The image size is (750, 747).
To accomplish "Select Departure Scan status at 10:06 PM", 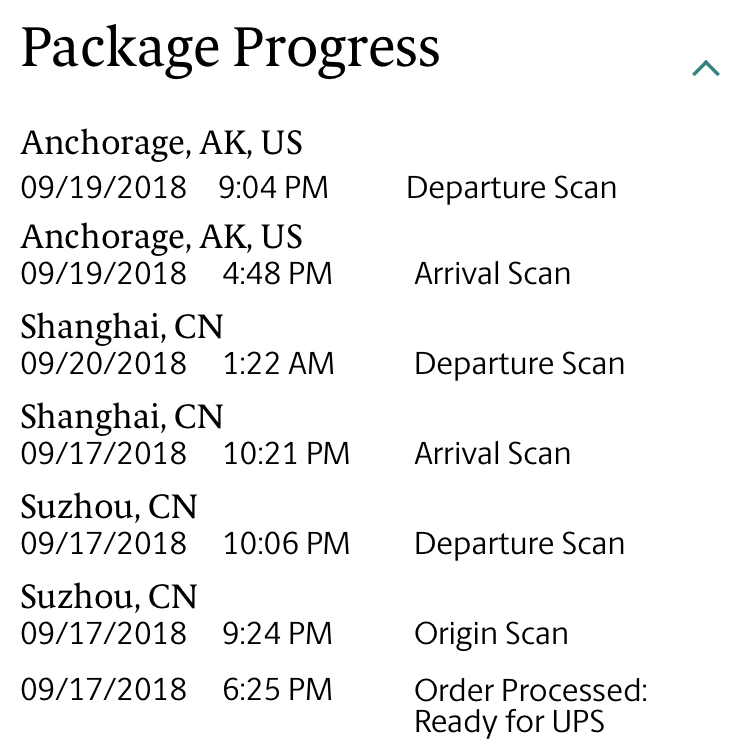I will coord(519,543).
